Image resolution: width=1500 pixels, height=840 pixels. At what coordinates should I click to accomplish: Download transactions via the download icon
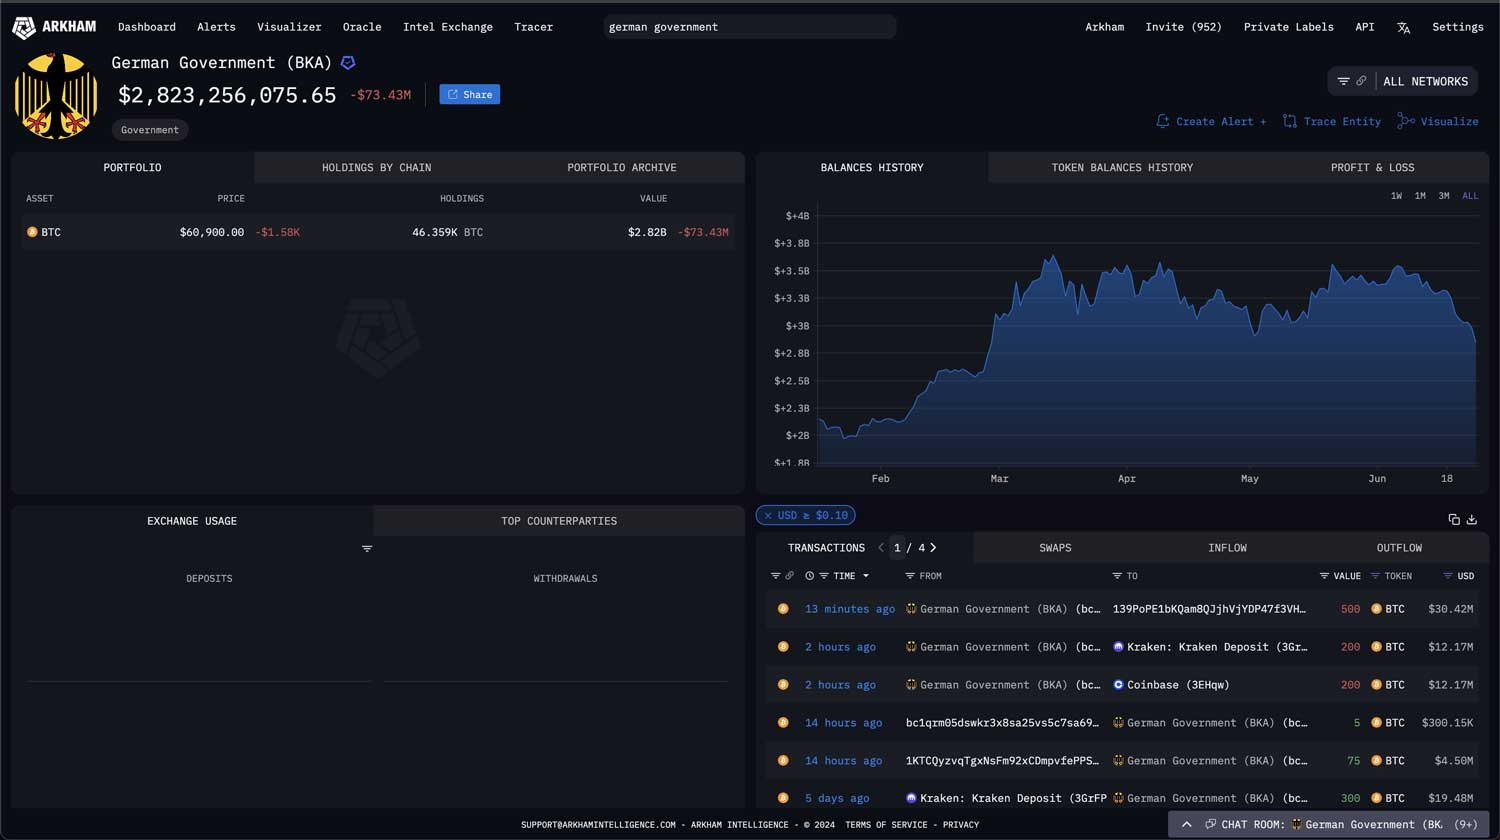click(x=1472, y=519)
